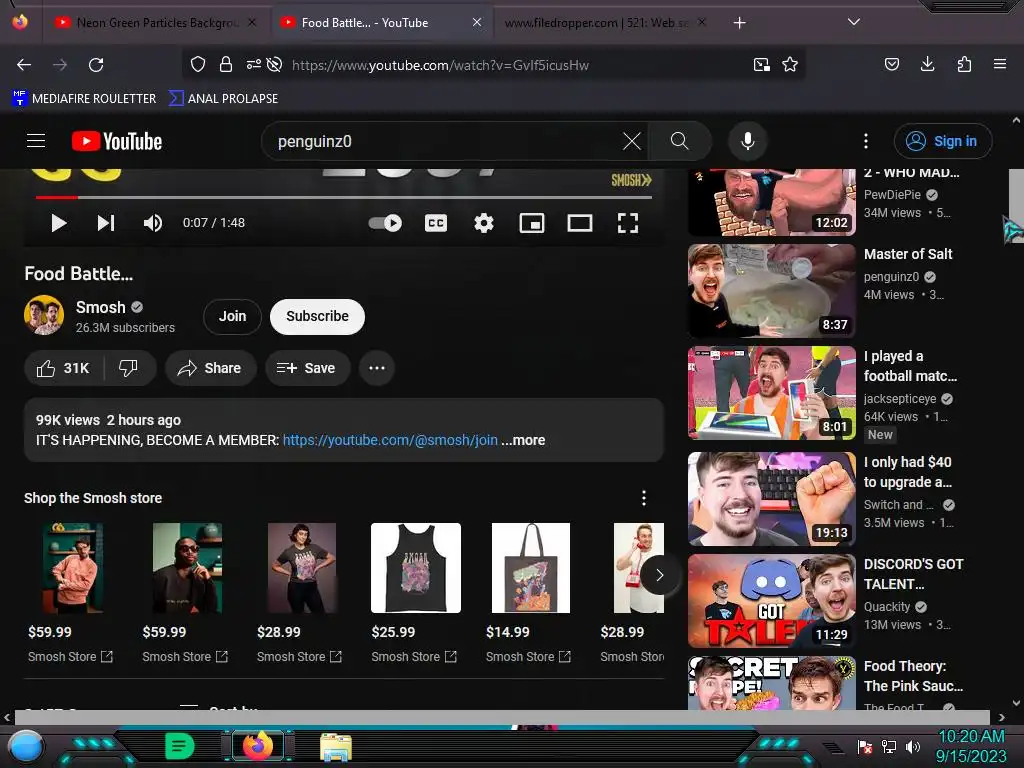Screen dimensions: 1024x768
Task: Click the Sign in button
Action: click(x=943, y=141)
